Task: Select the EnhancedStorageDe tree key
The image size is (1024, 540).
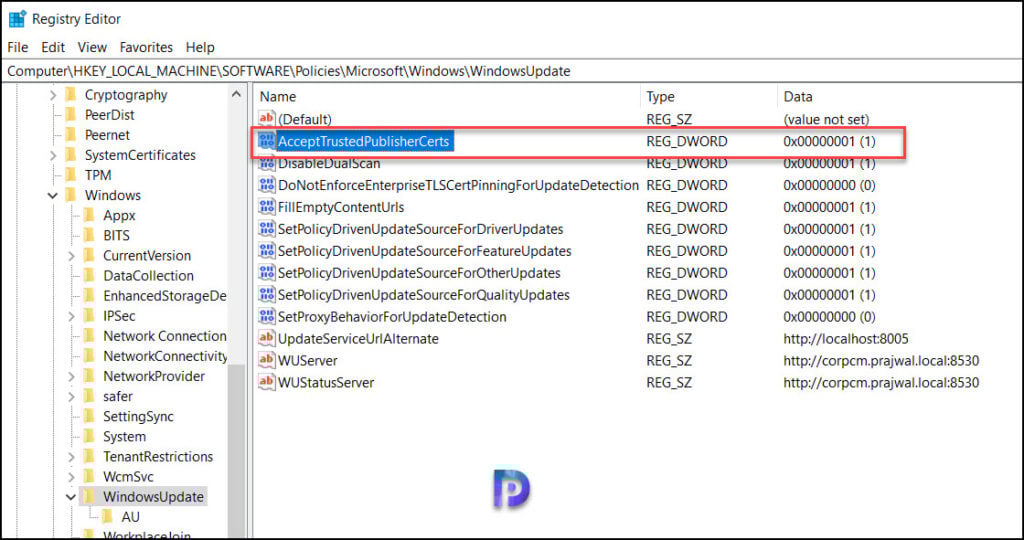Action: pos(165,296)
